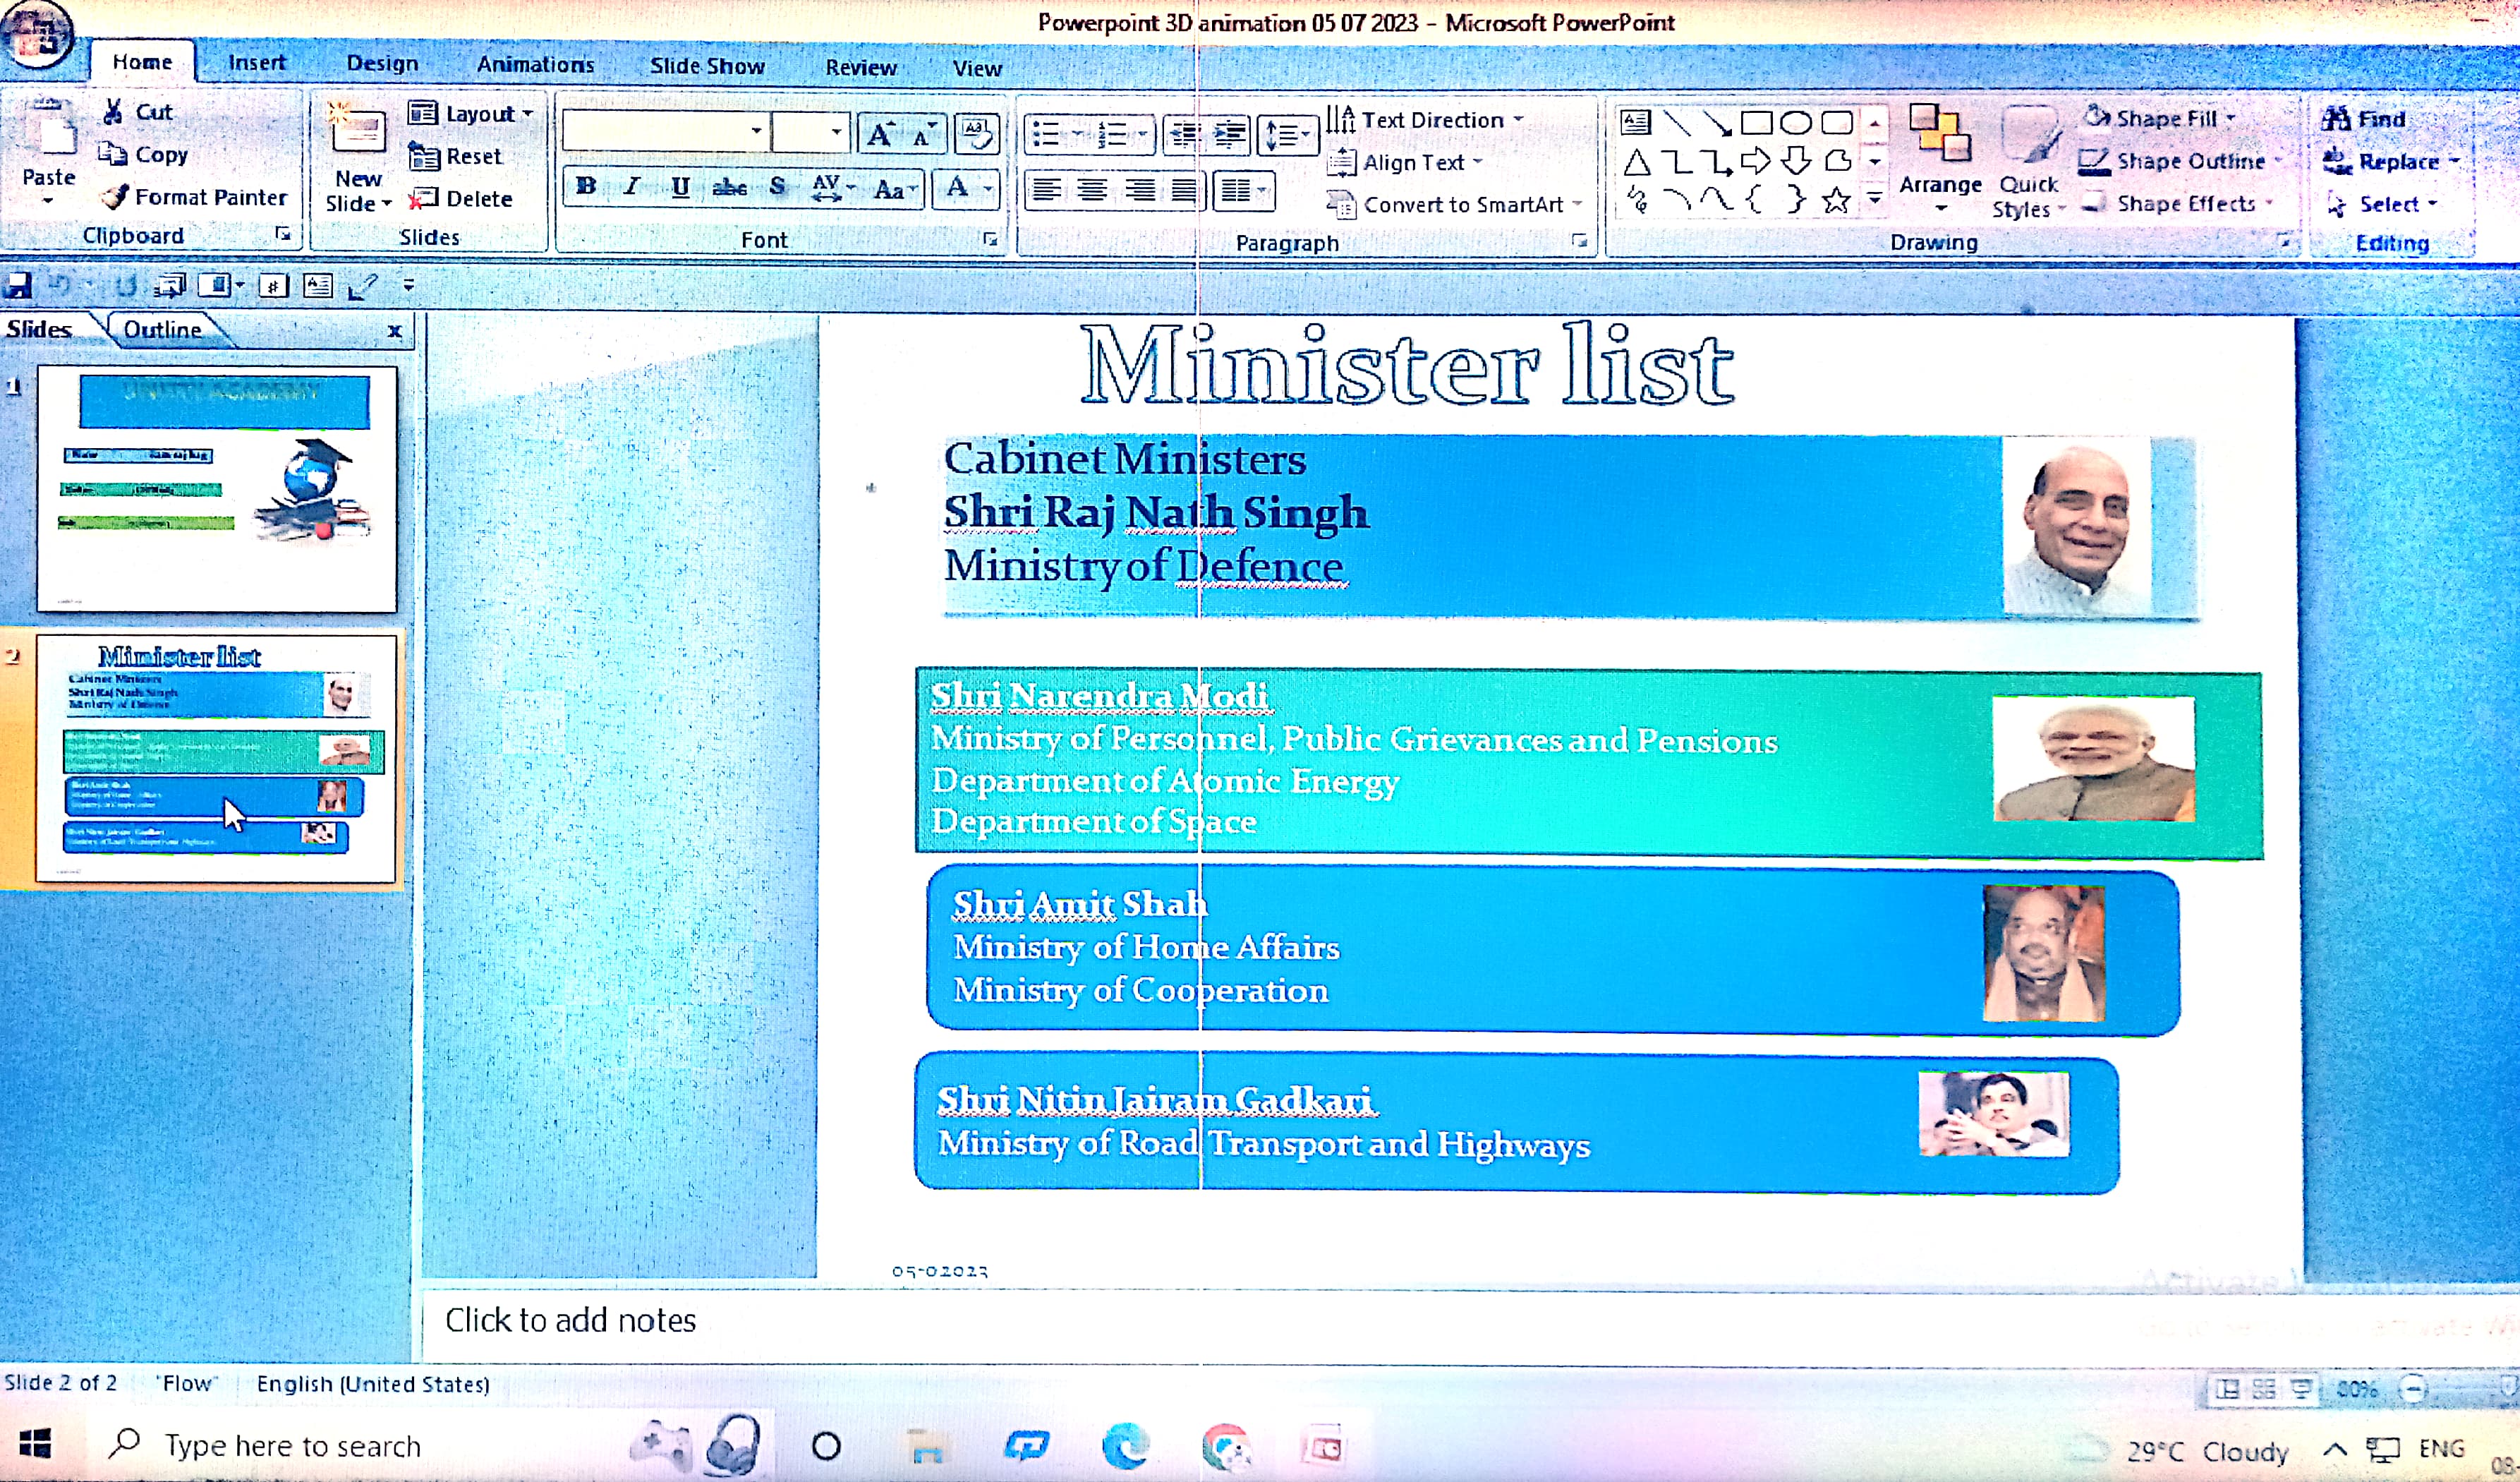Viewport: 2520px width, 1482px height.
Task: Open the Outline pane tab
Action: tap(162, 330)
